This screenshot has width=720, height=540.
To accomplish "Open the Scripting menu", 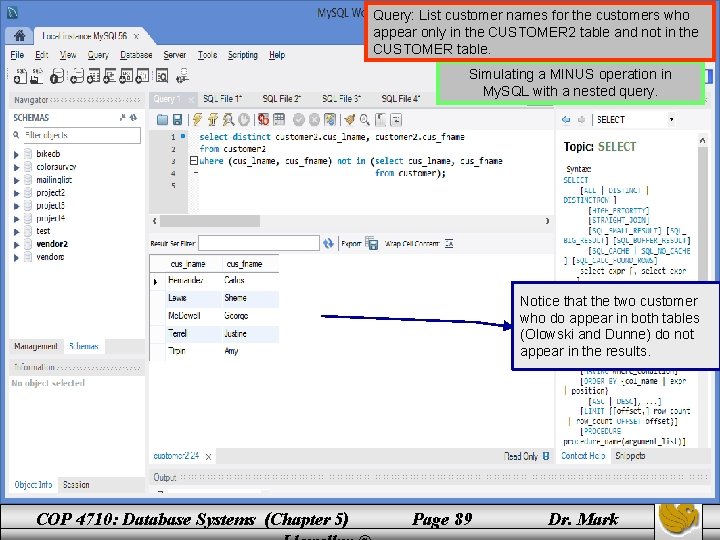I will tap(243, 55).
